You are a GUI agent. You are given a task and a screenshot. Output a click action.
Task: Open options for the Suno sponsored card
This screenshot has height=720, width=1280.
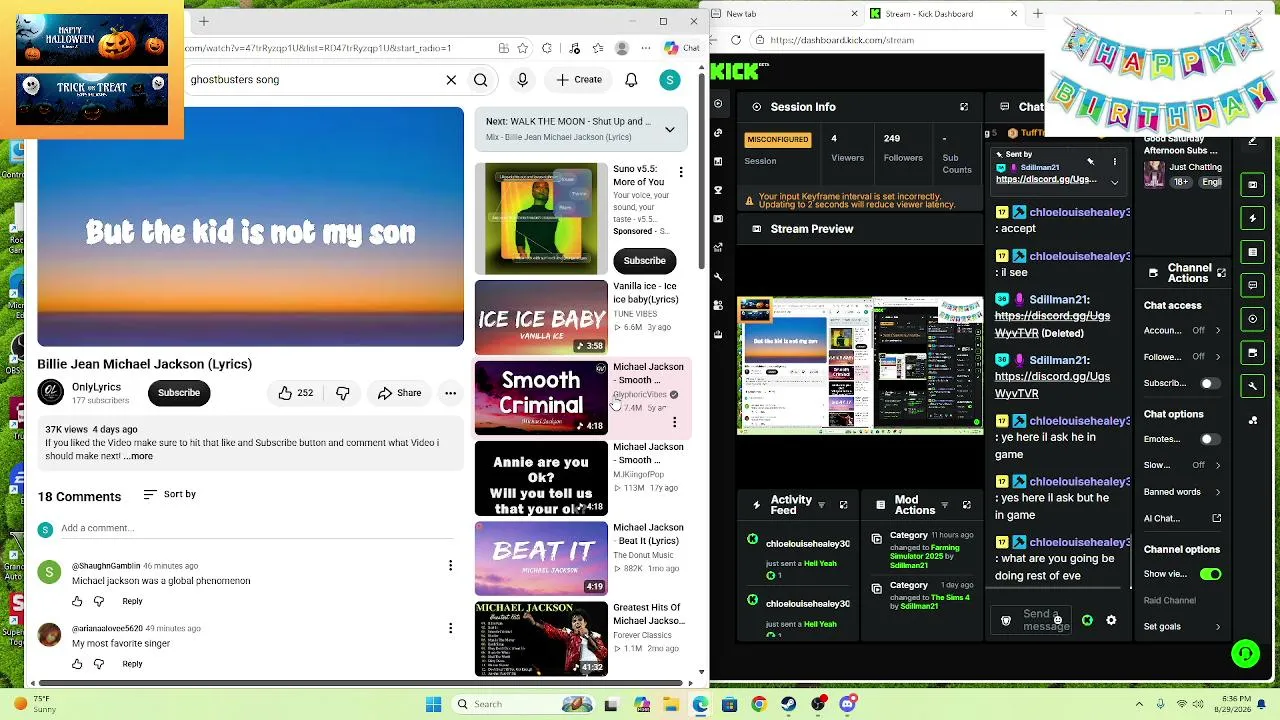tap(681, 172)
